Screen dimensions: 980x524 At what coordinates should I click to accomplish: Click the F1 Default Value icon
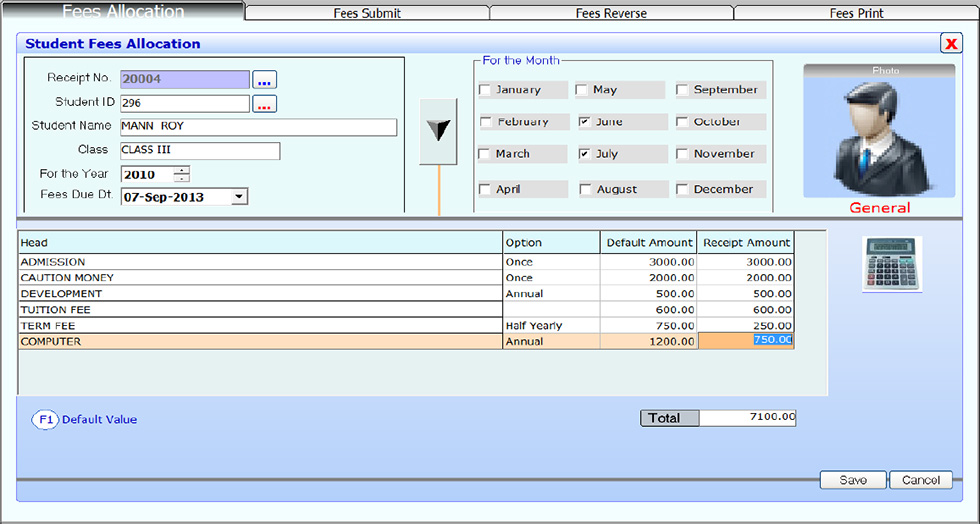coord(46,420)
